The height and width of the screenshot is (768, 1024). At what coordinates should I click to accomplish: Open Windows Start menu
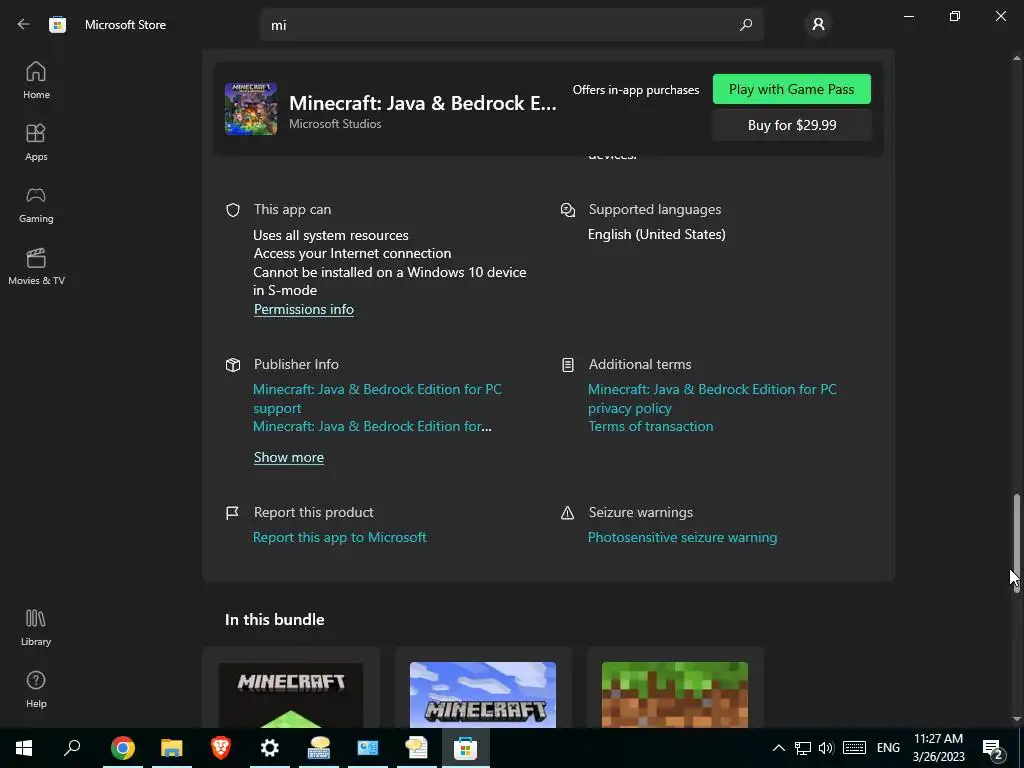[x=24, y=748]
